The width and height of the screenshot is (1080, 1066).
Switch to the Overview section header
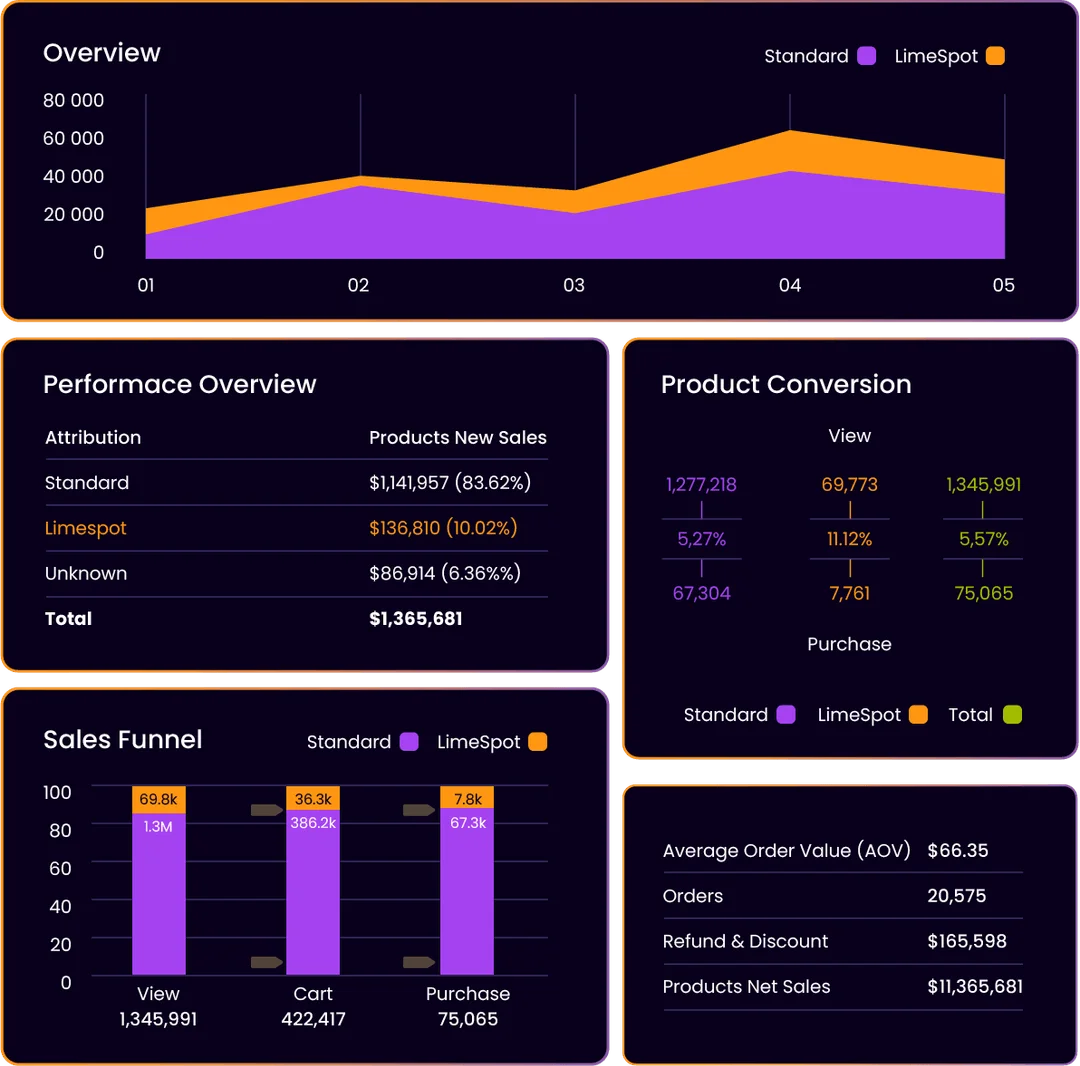coord(102,53)
